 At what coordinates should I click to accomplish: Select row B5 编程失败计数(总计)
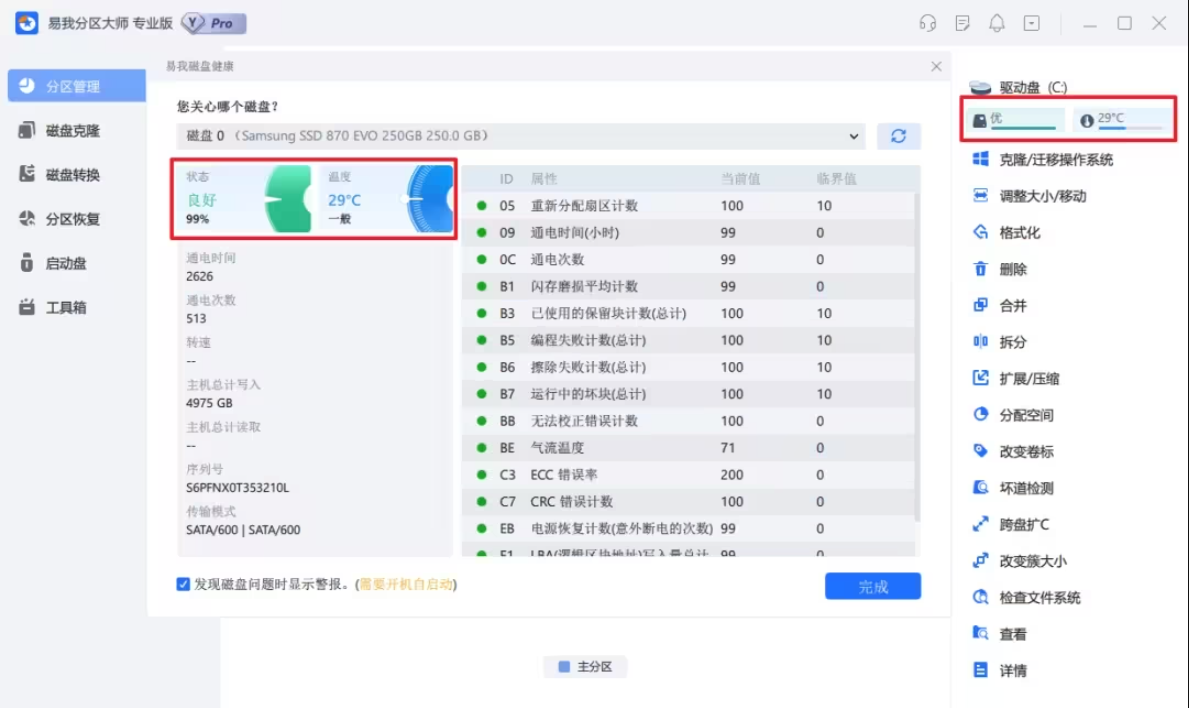click(689, 340)
